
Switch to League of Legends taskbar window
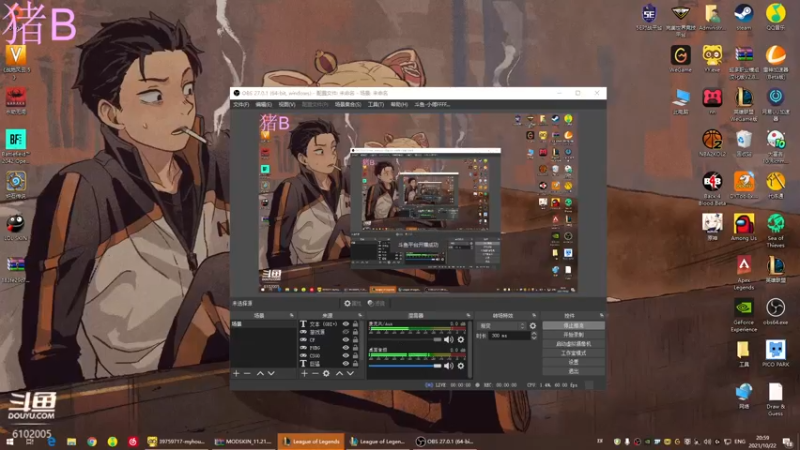(311, 441)
